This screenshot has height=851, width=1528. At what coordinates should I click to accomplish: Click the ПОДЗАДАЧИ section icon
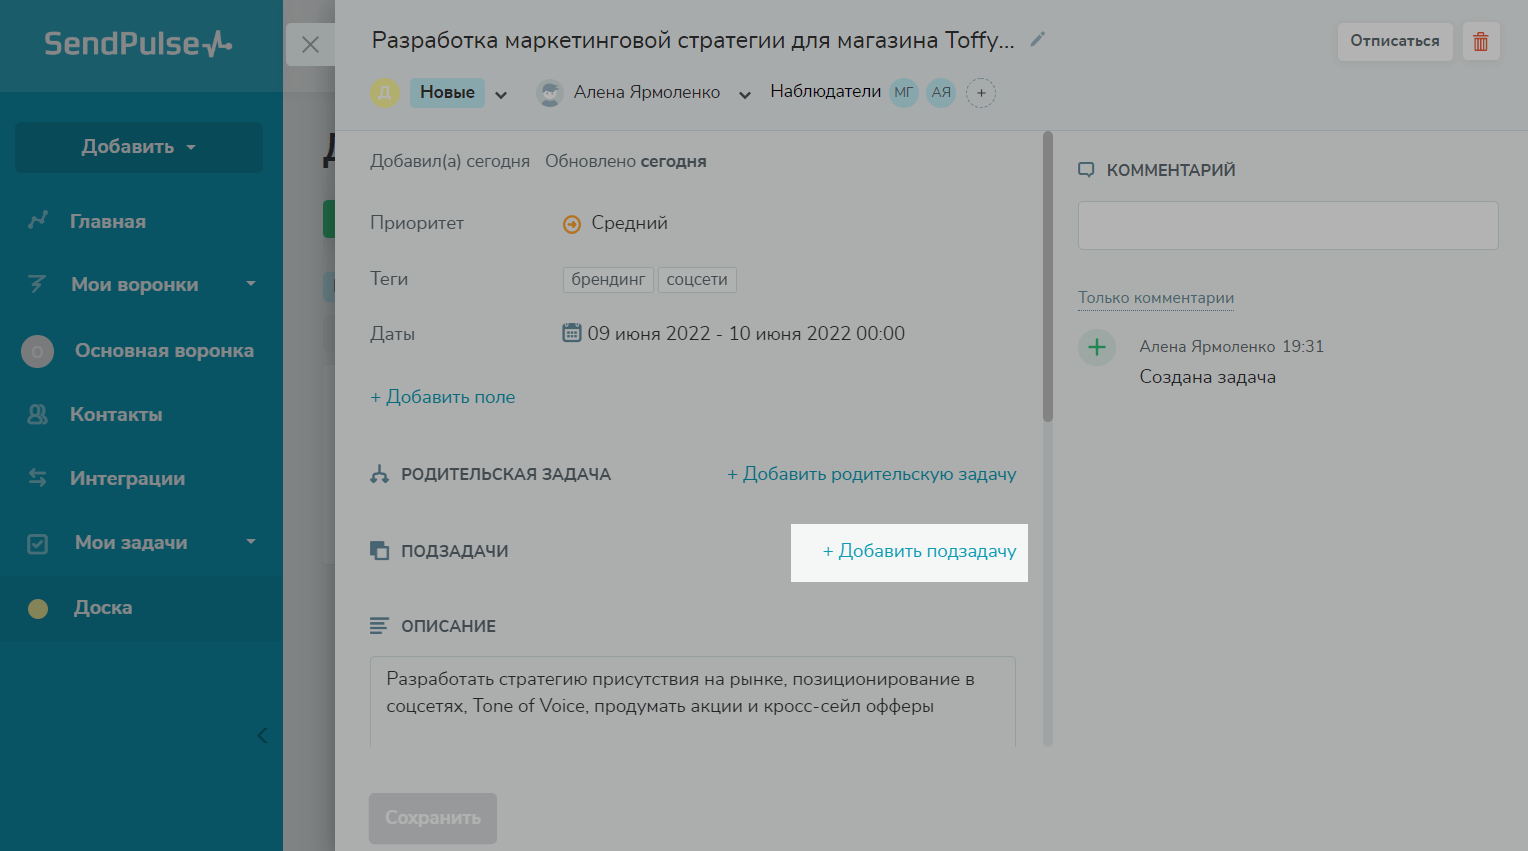pyautogui.click(x=379, y=550)
